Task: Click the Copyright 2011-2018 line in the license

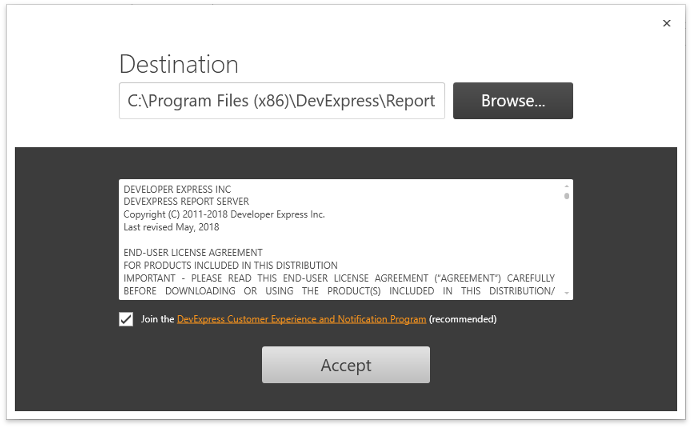Action: [224, 214]
